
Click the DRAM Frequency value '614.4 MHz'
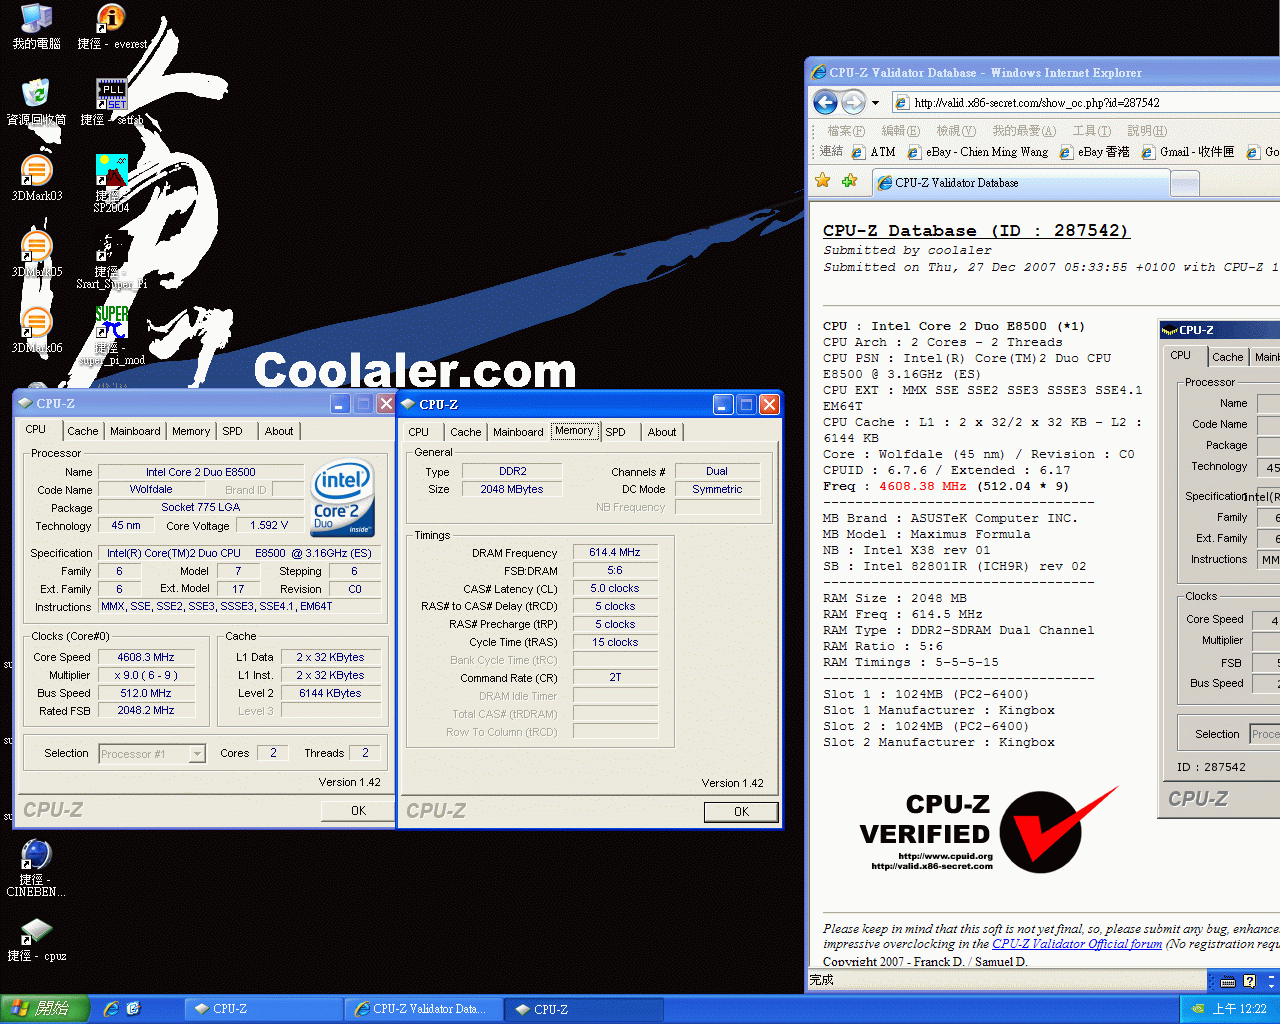pyautogui.click(x=615, y=552)
